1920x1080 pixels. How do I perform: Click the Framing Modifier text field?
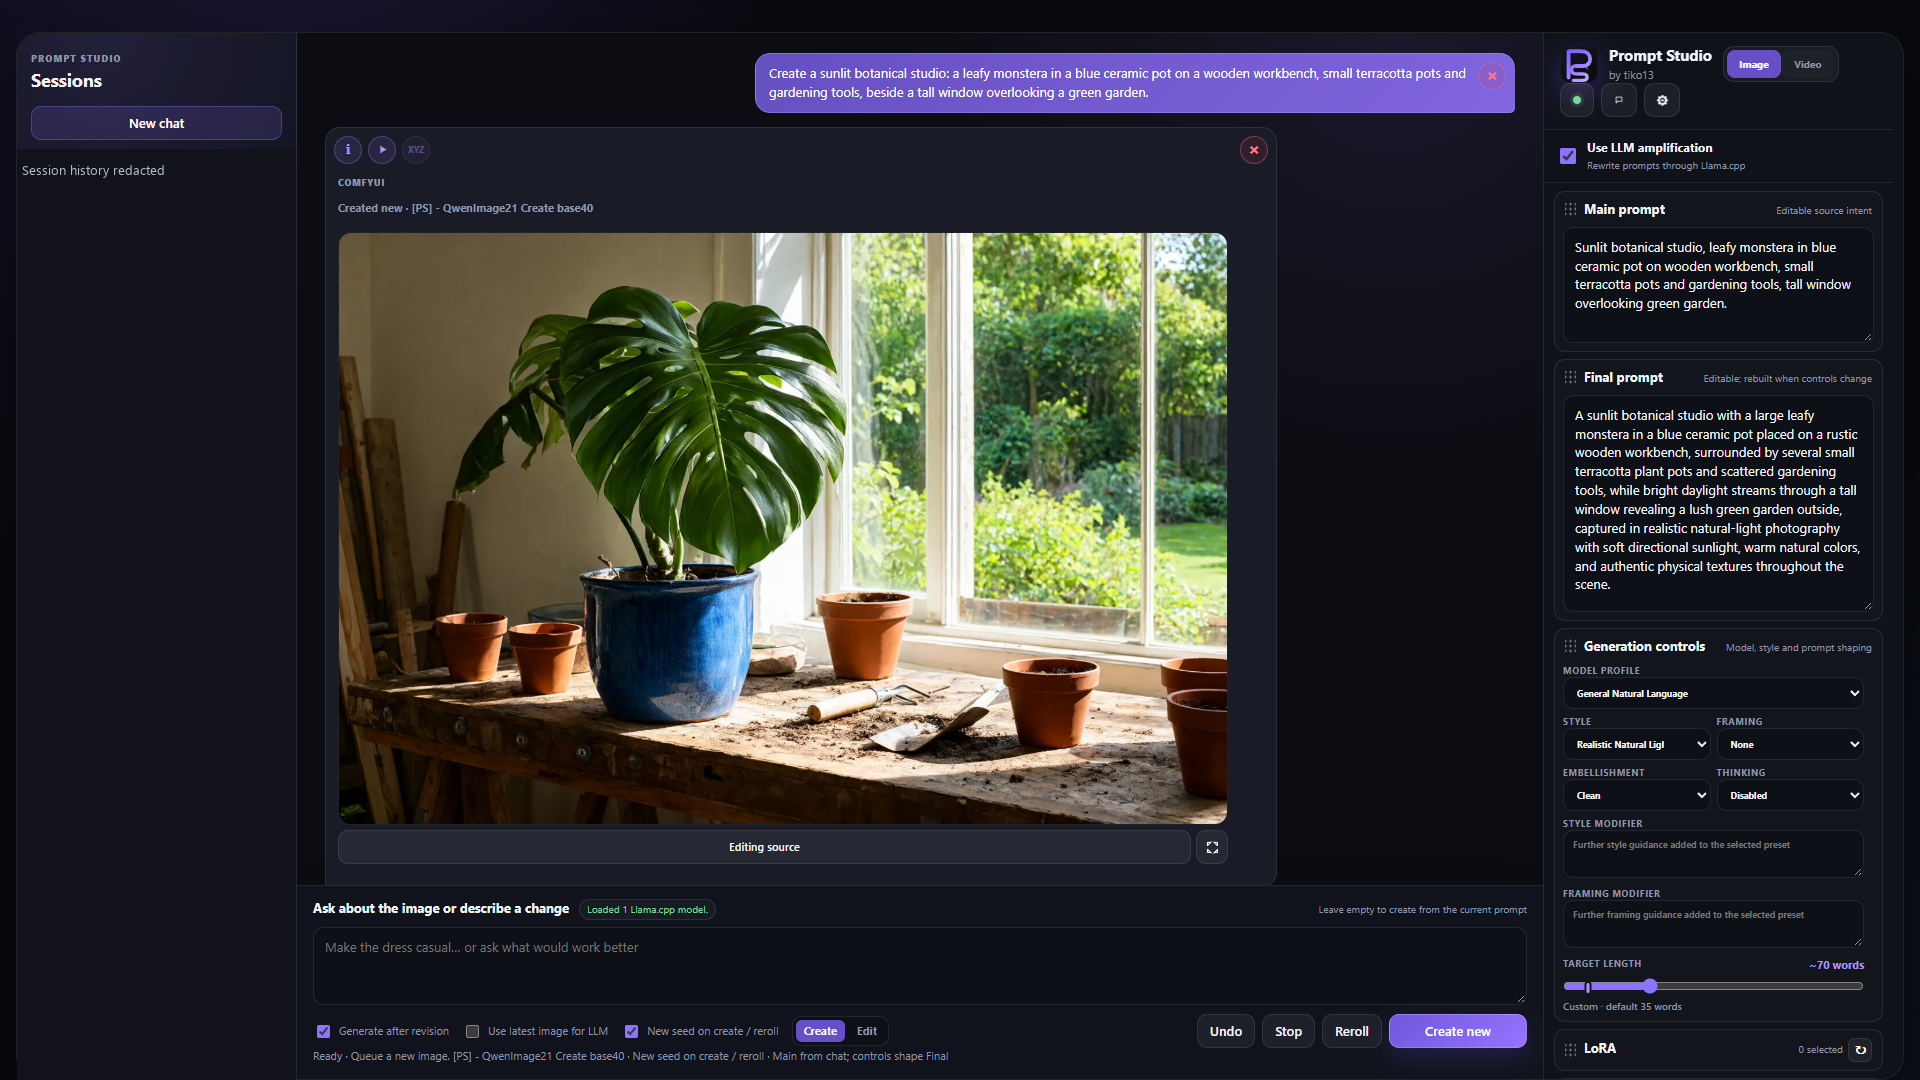pyautogui.click(x=1713, y=924)
